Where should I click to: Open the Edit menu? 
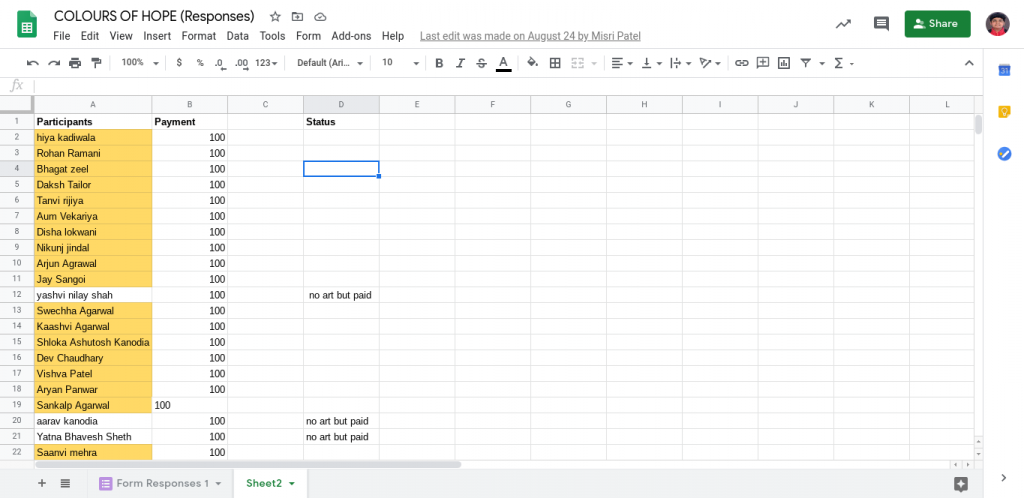pos(90,36)
